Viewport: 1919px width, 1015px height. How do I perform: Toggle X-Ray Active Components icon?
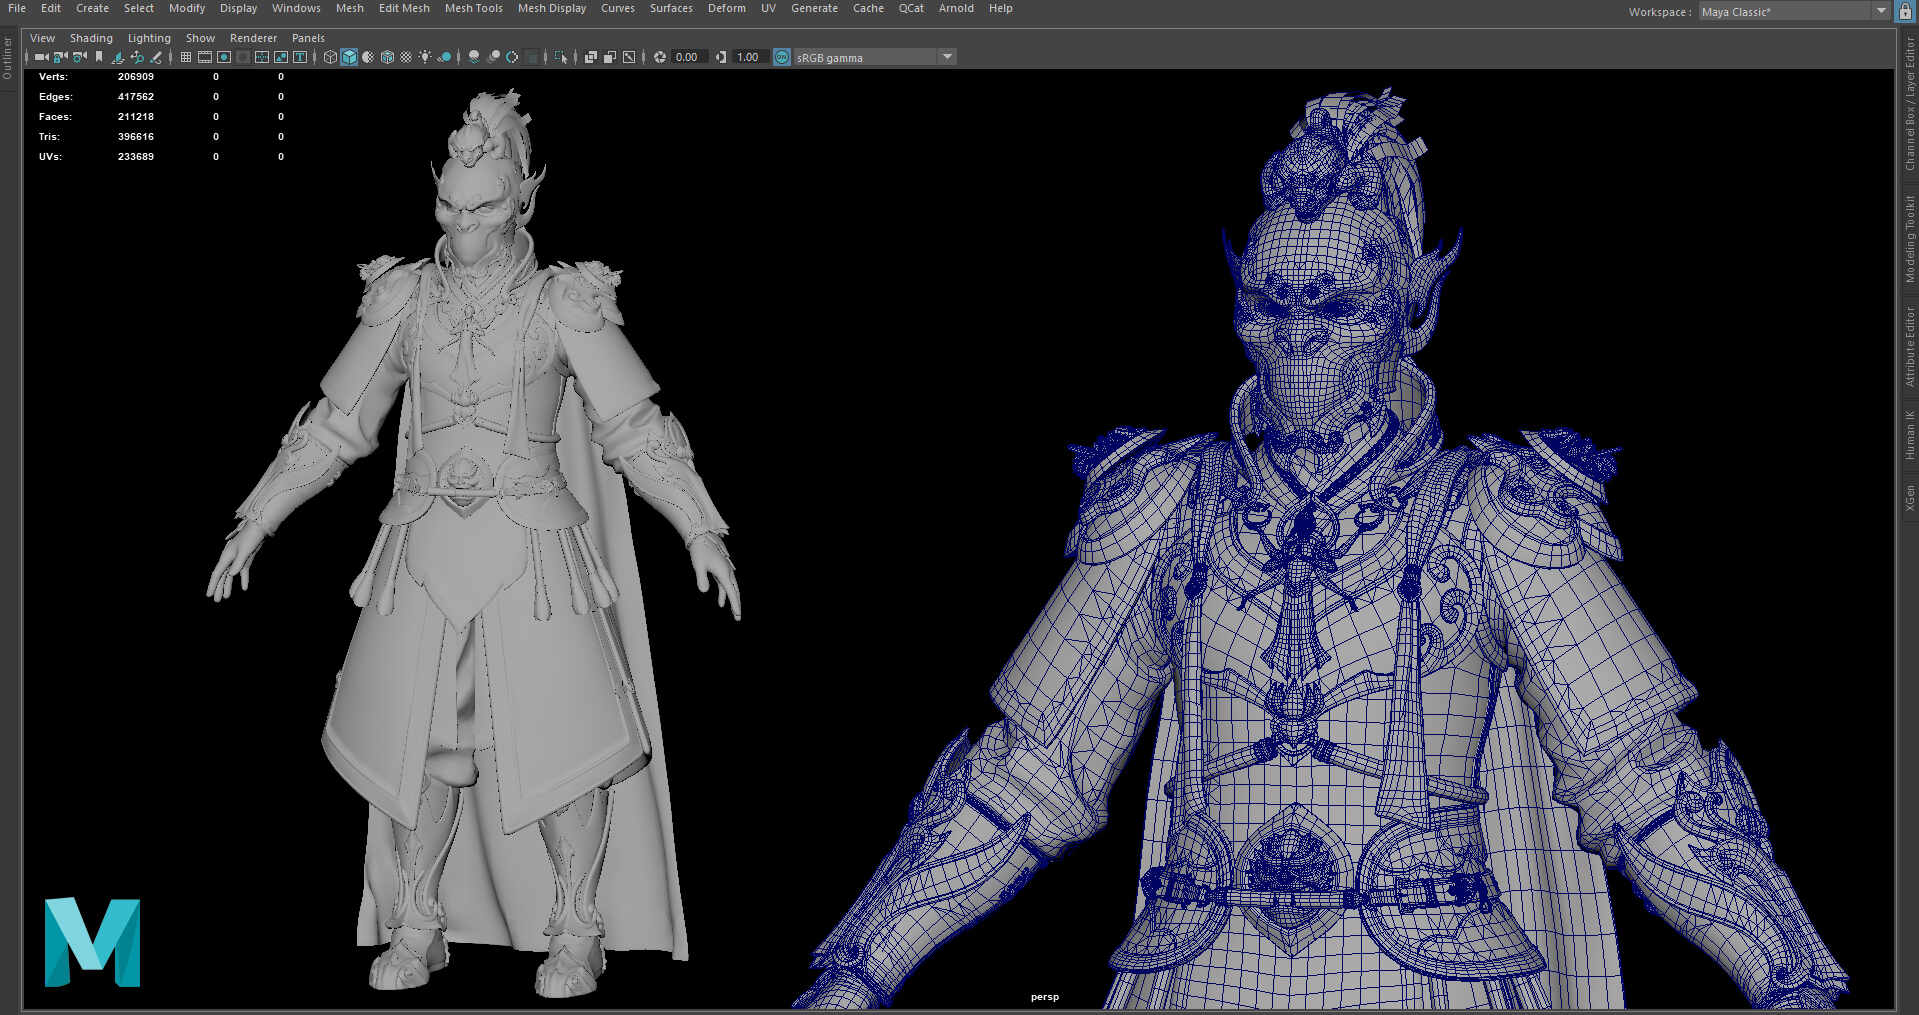(610, 57)
